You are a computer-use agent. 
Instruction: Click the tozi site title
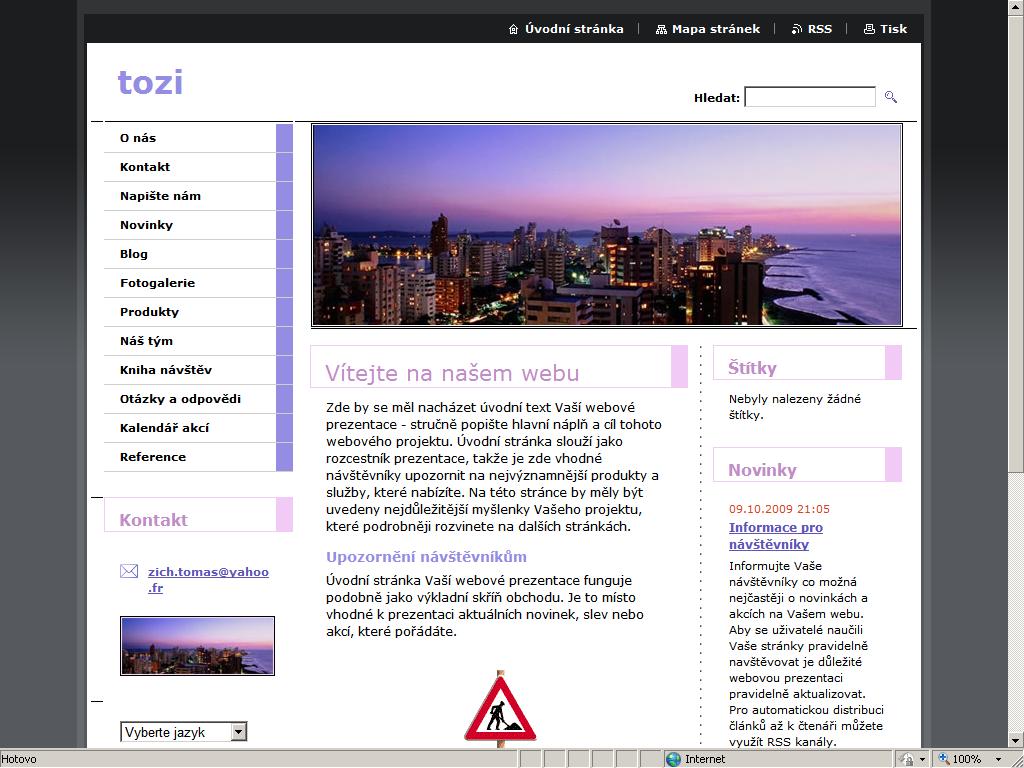pos(150,82)
